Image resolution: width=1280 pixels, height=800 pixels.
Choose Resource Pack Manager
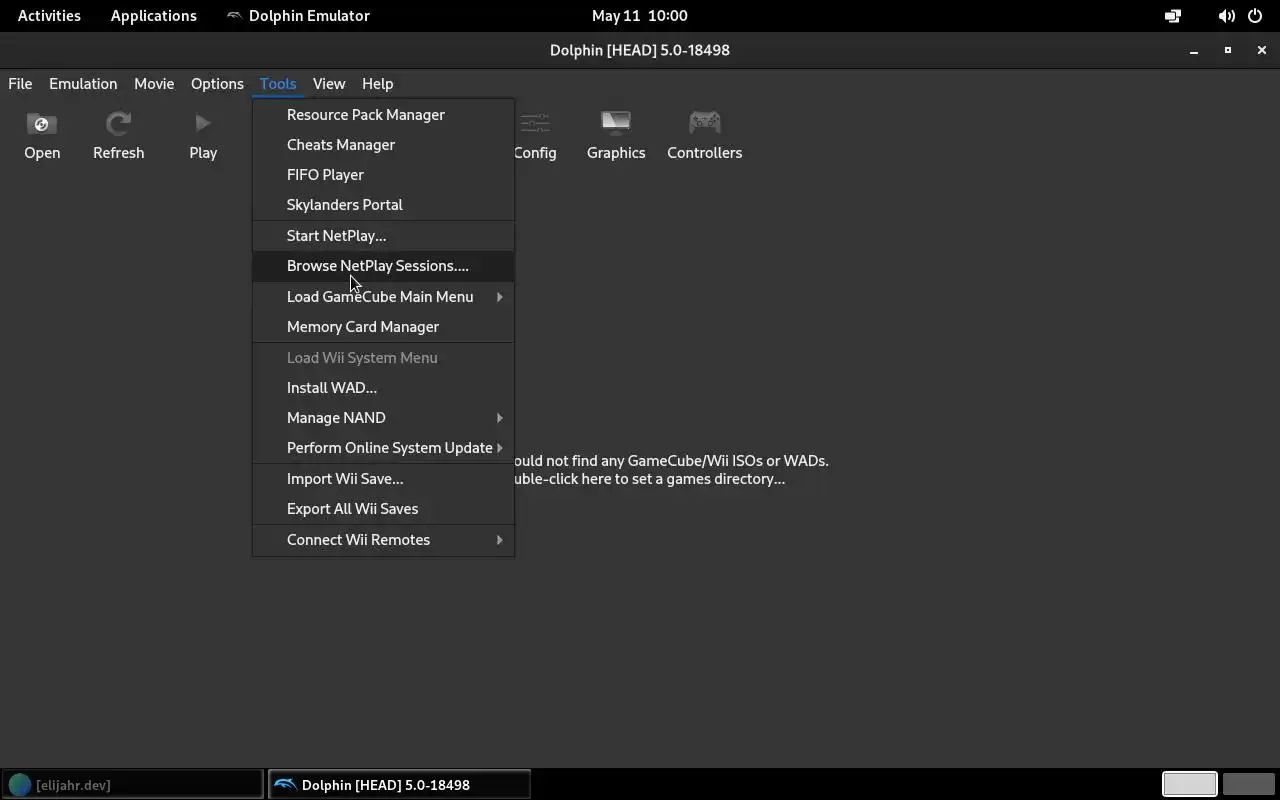coord(383,115)
